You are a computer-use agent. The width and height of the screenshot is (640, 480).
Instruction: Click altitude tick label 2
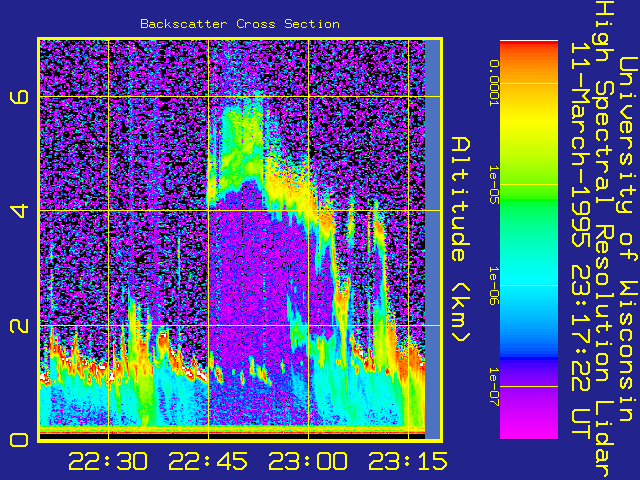coord(20,325)
